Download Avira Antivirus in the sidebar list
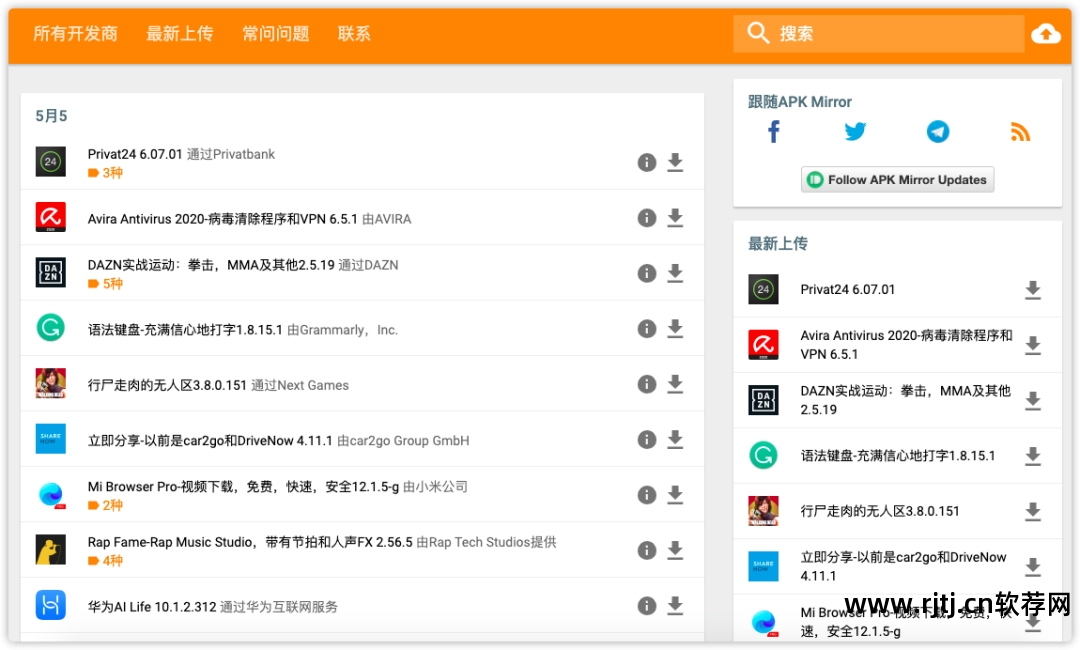The width and height of the screenshot is (1080, 650). (1032, 345)
